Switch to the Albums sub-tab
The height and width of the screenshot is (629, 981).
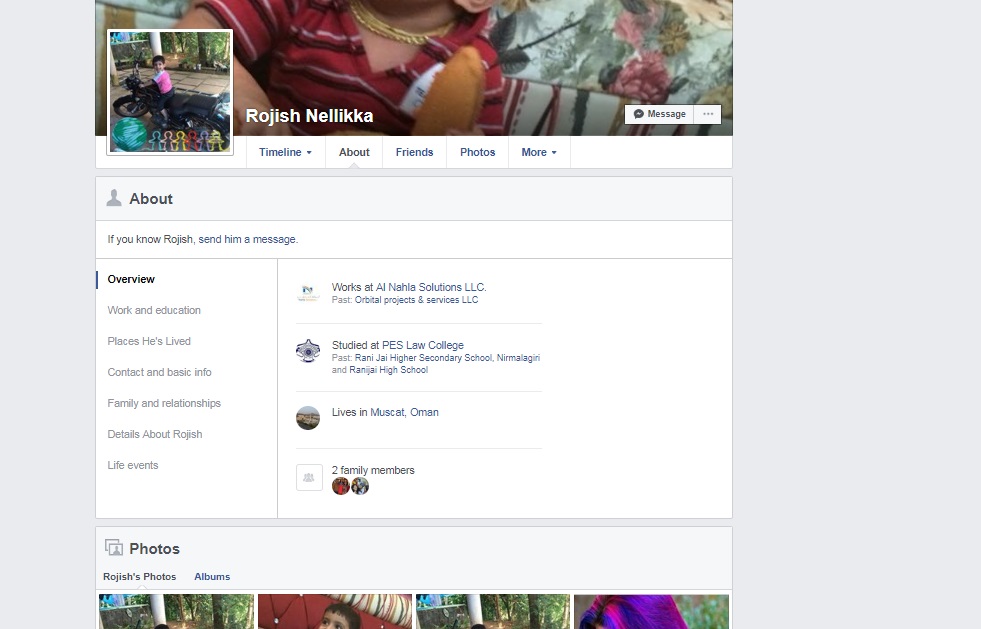pos(212,576)
